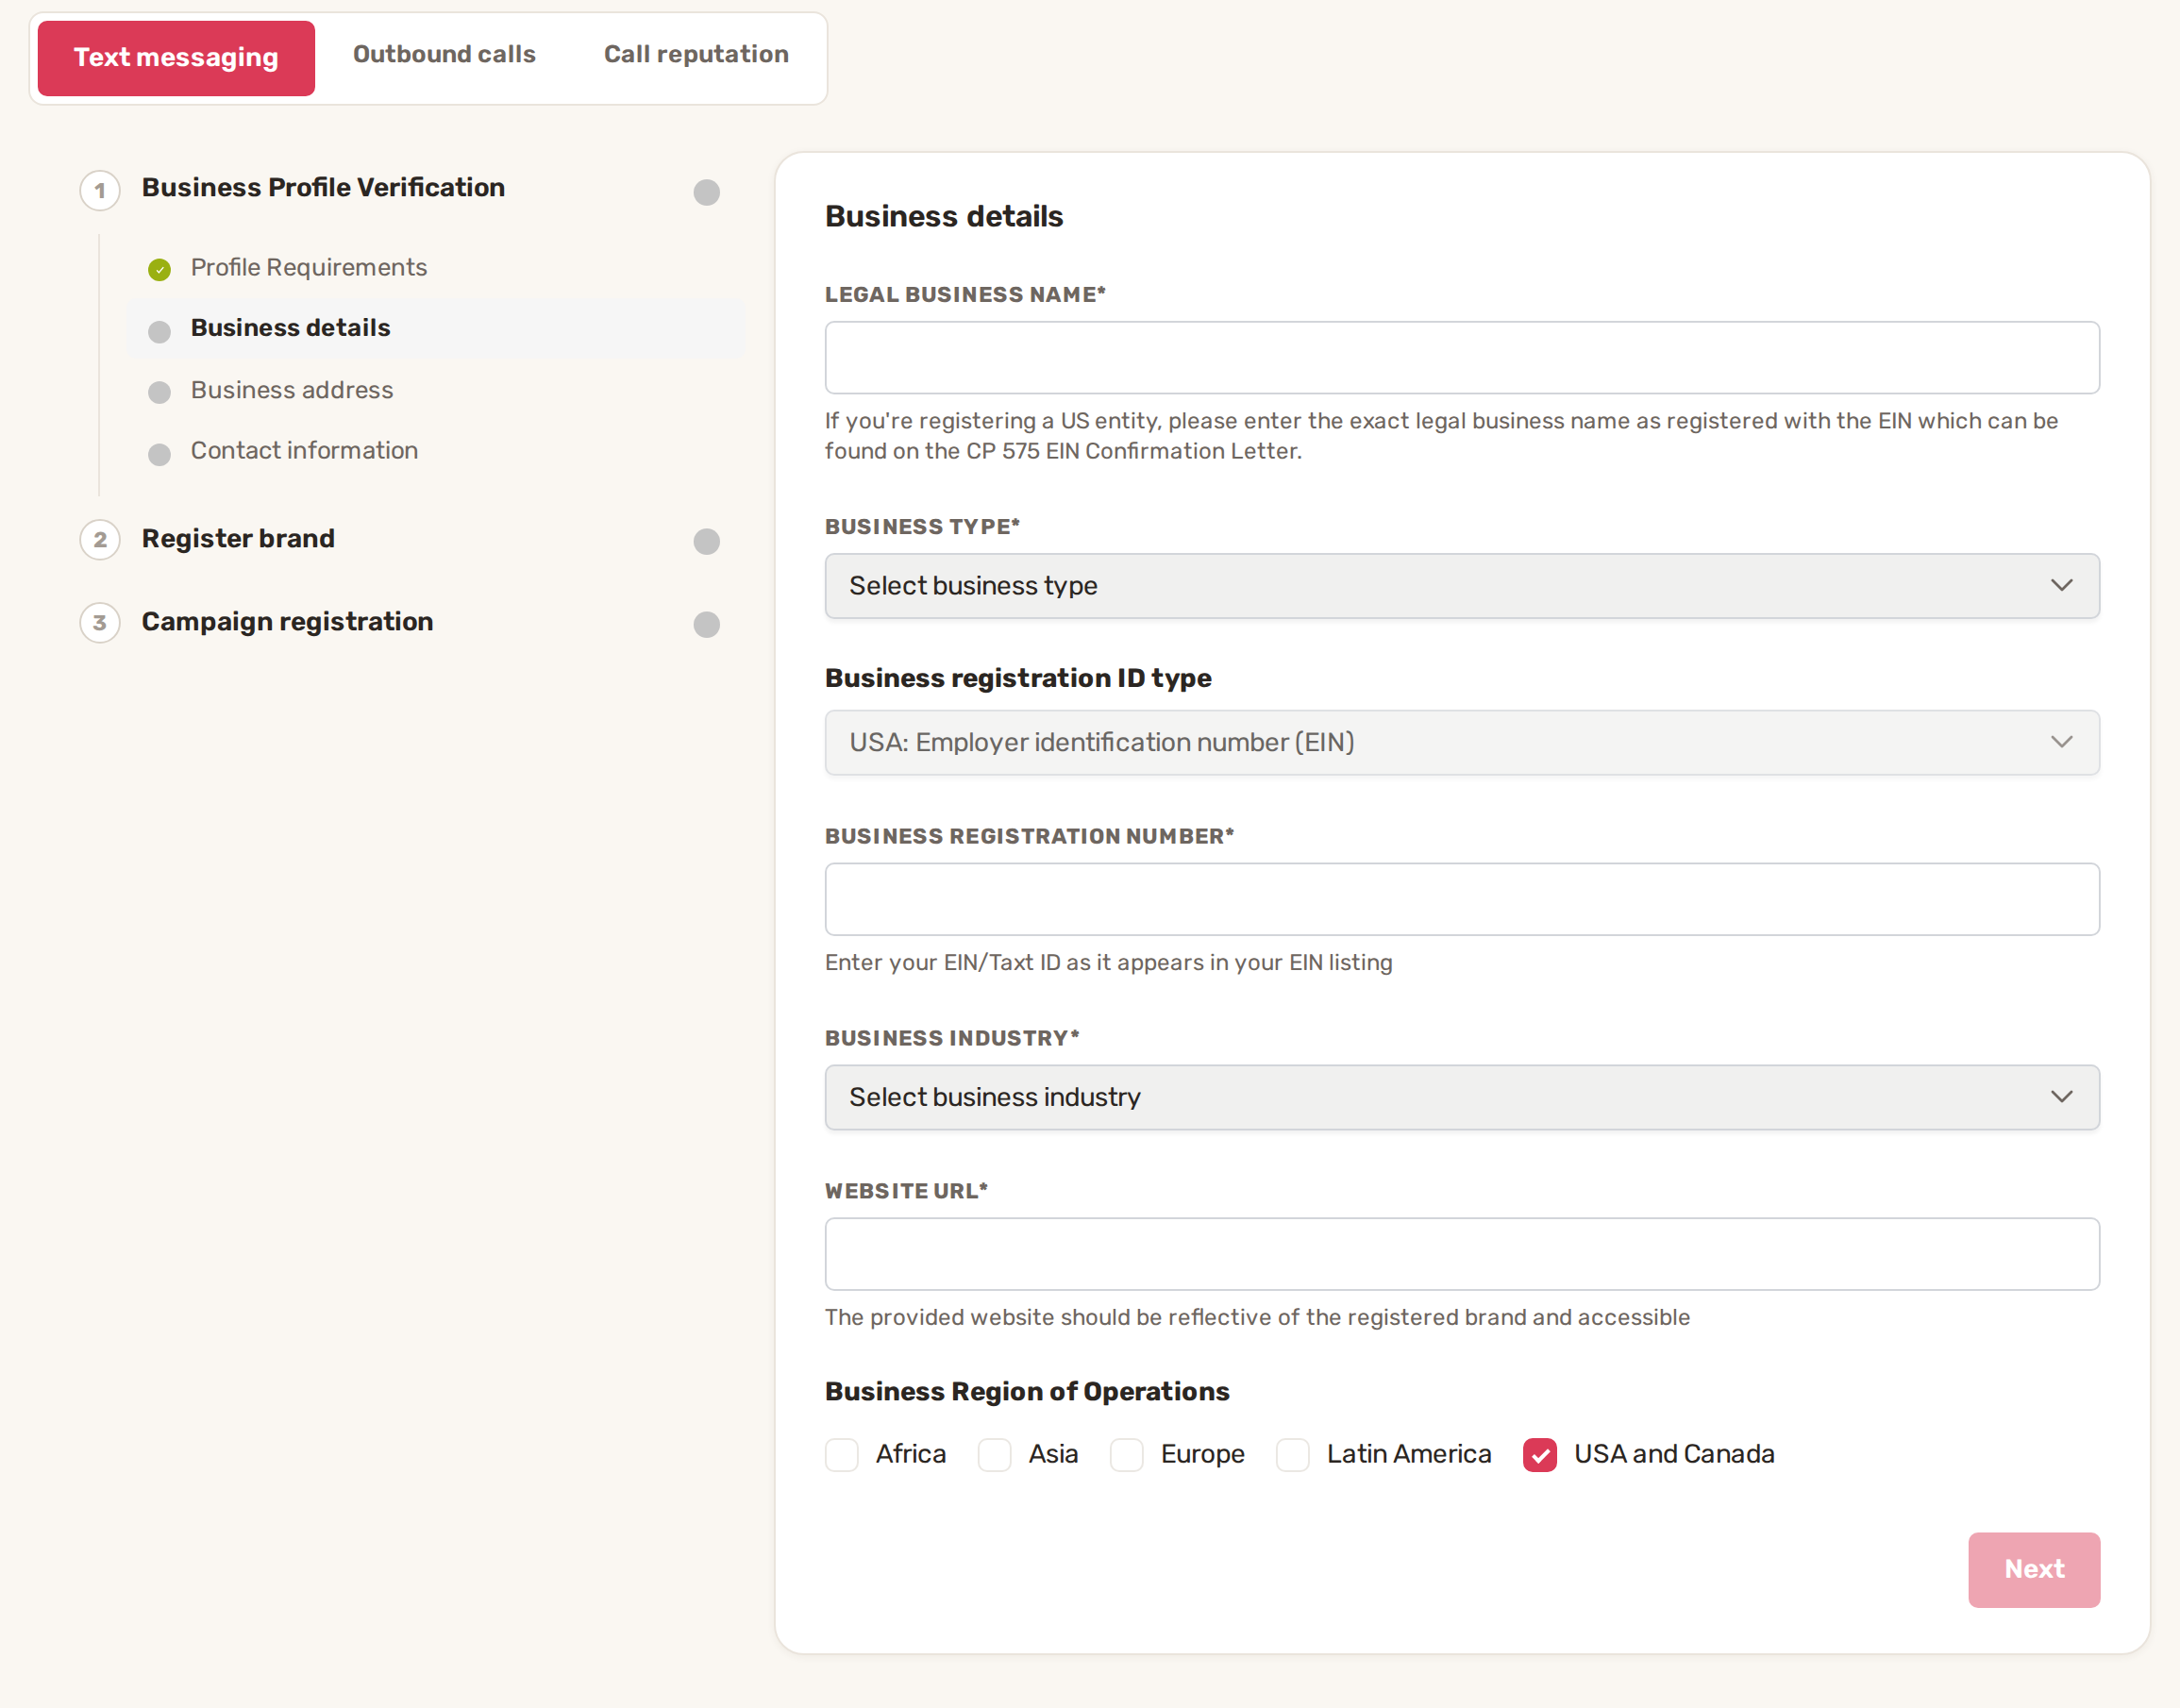Click the step number 2 circle icon
The image size is (2180, 1708).
(100, 540)
